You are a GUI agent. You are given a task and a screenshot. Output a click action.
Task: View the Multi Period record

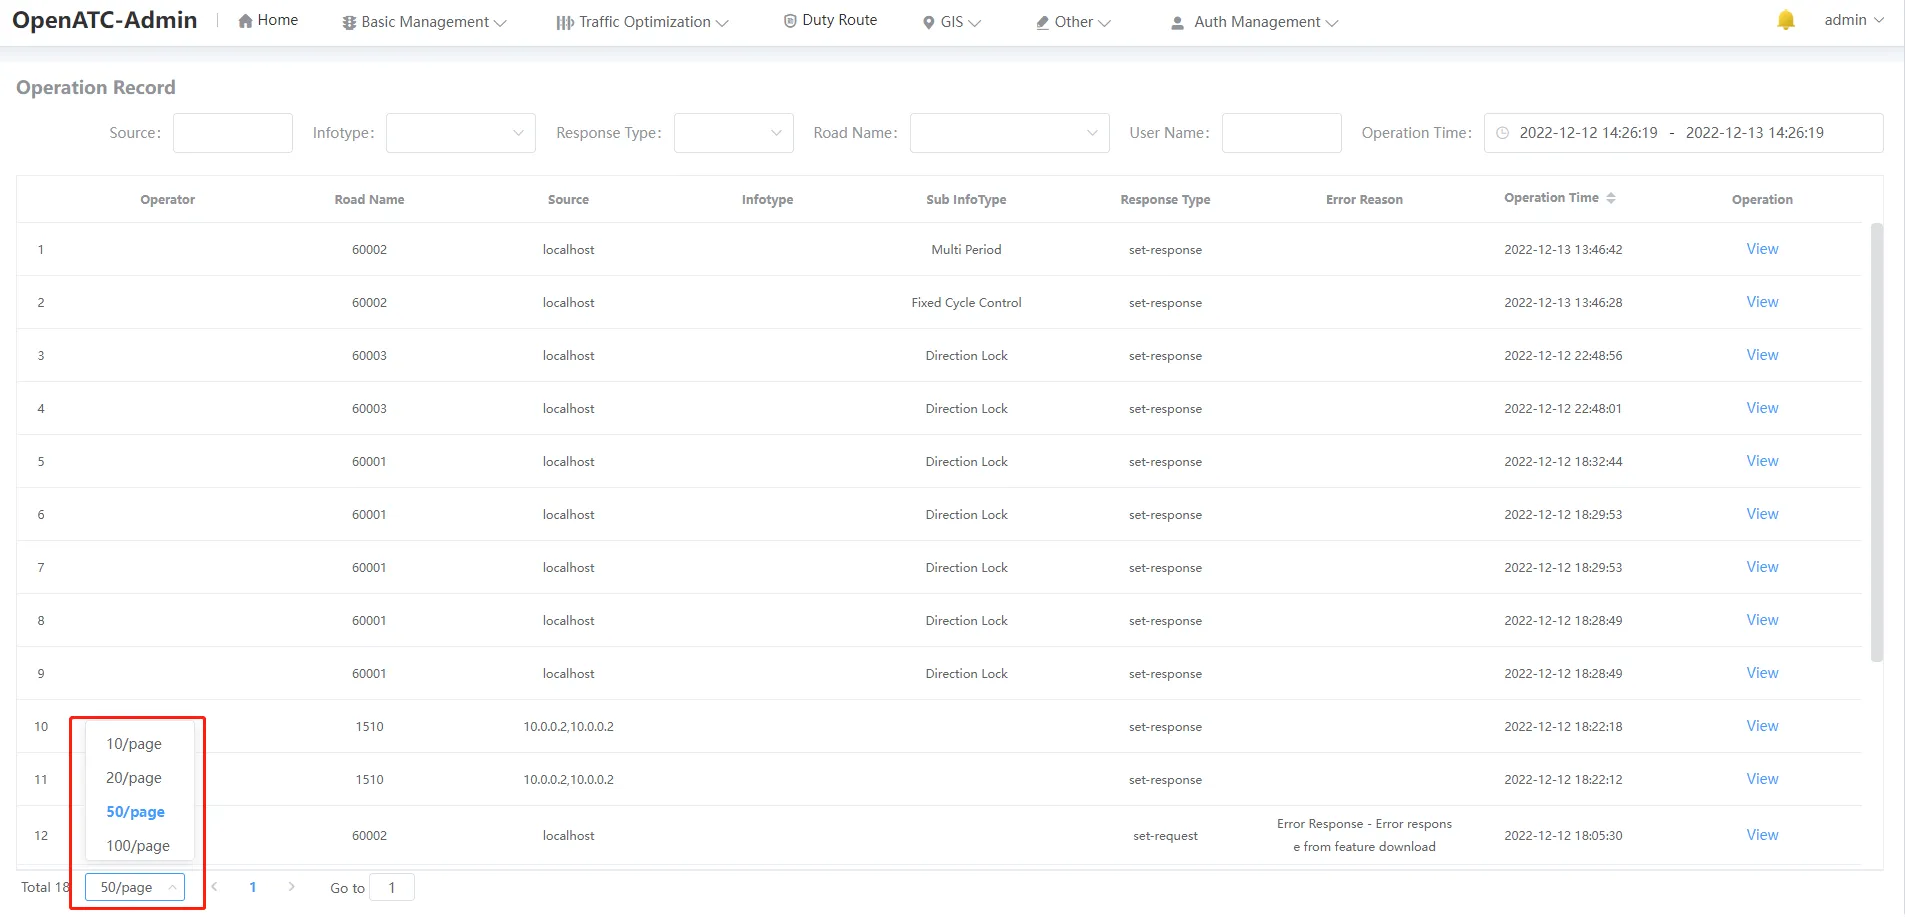coord(1762,249)
